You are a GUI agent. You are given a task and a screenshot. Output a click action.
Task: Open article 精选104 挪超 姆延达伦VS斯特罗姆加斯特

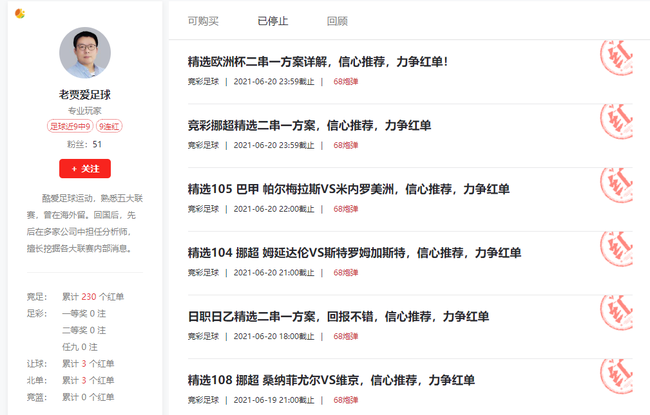[354, 253]
